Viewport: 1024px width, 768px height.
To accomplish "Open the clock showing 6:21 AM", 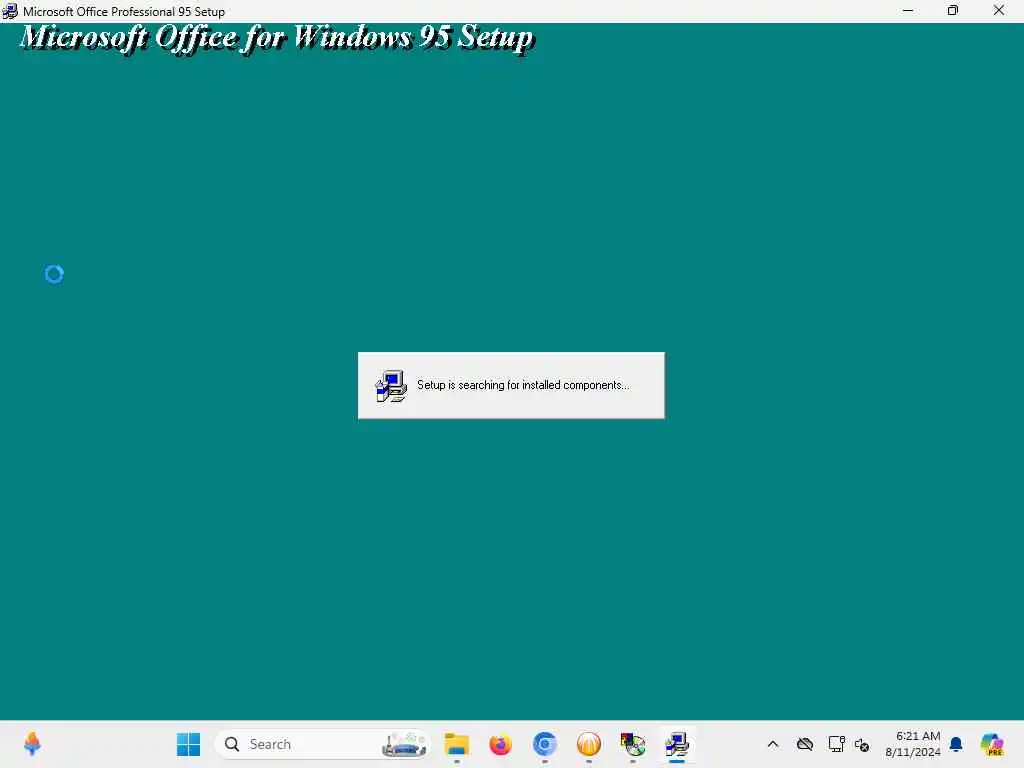I will click(913, 744).
